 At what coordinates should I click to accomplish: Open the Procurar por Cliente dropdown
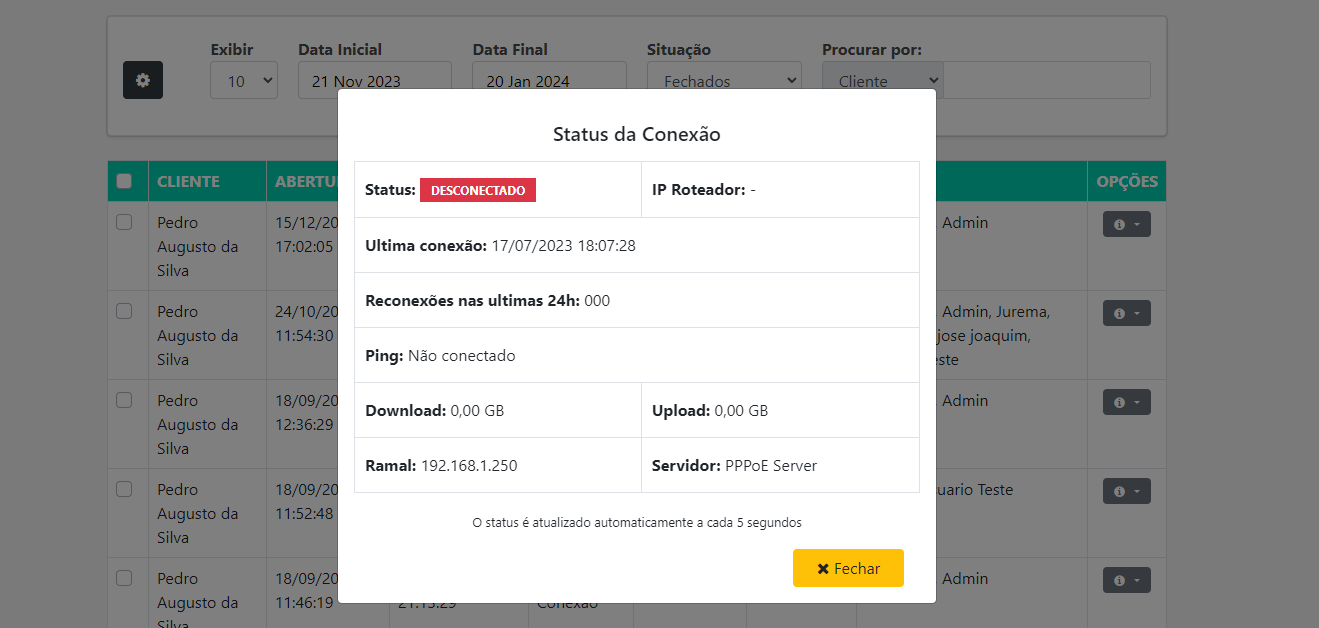881,80
